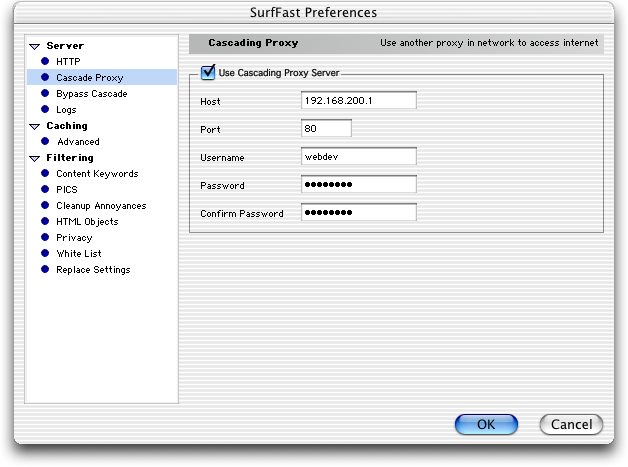
Task: Open Bypass Cascade settings
Action: tap(92, 94)
